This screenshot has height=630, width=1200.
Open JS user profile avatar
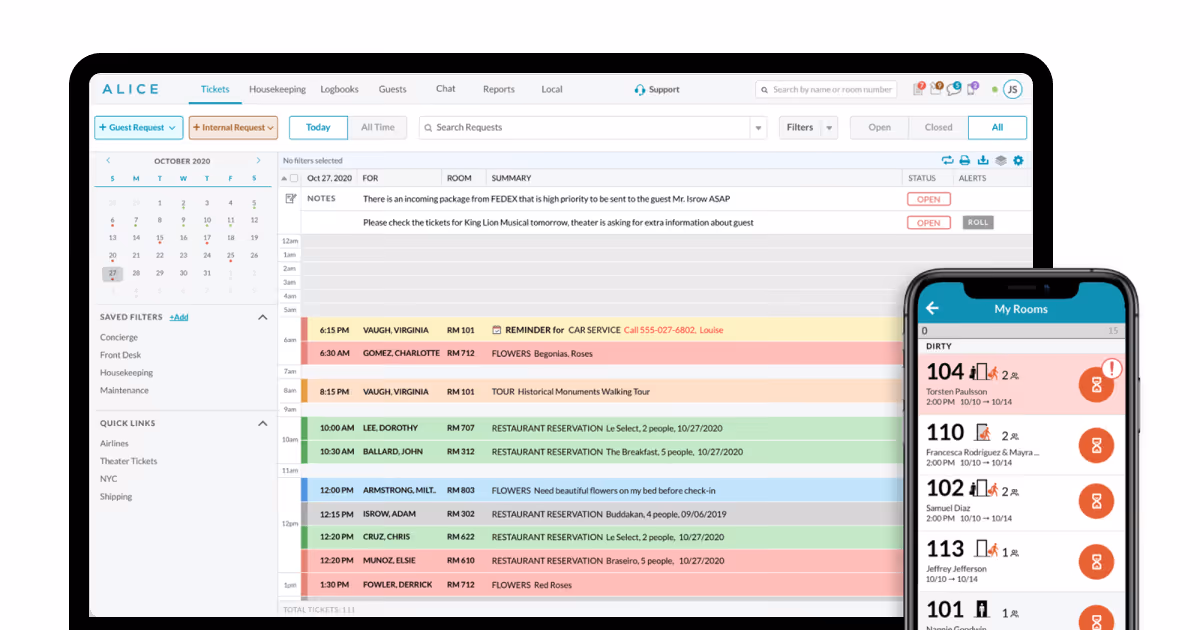pos(1013,89)
